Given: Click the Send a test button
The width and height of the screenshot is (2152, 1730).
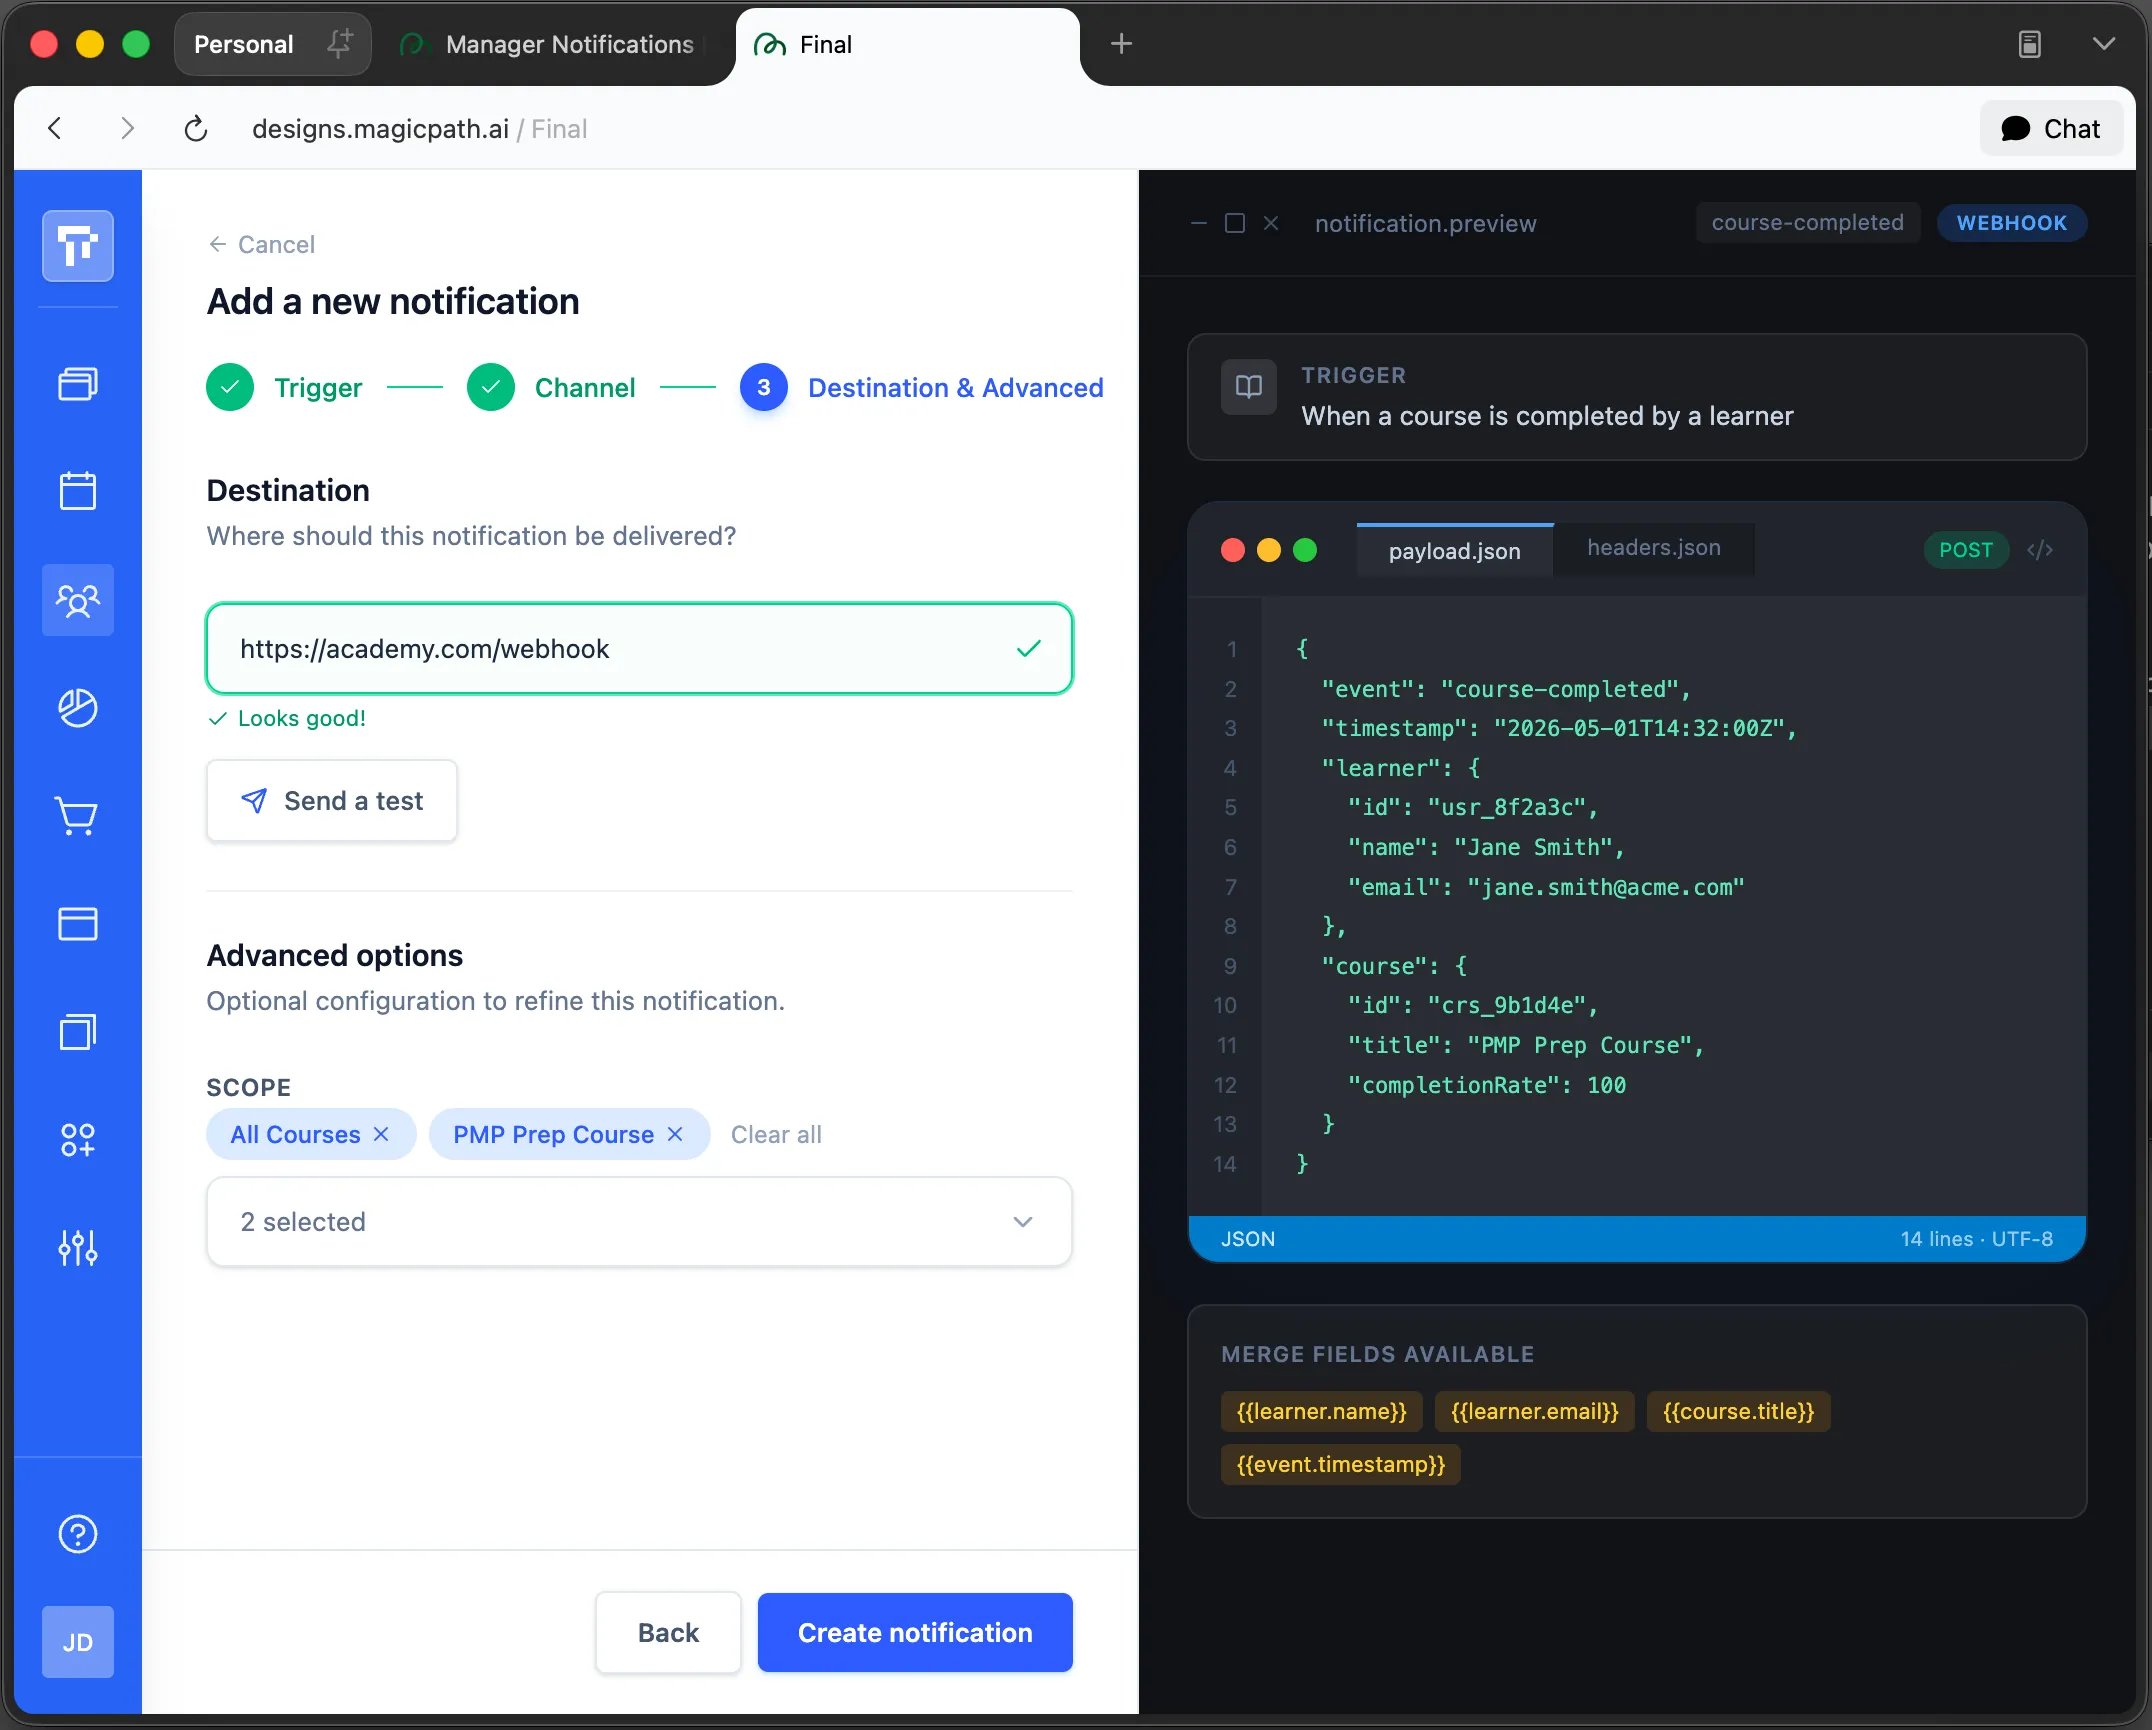Looking at the screenshot, I should (332, 801).
